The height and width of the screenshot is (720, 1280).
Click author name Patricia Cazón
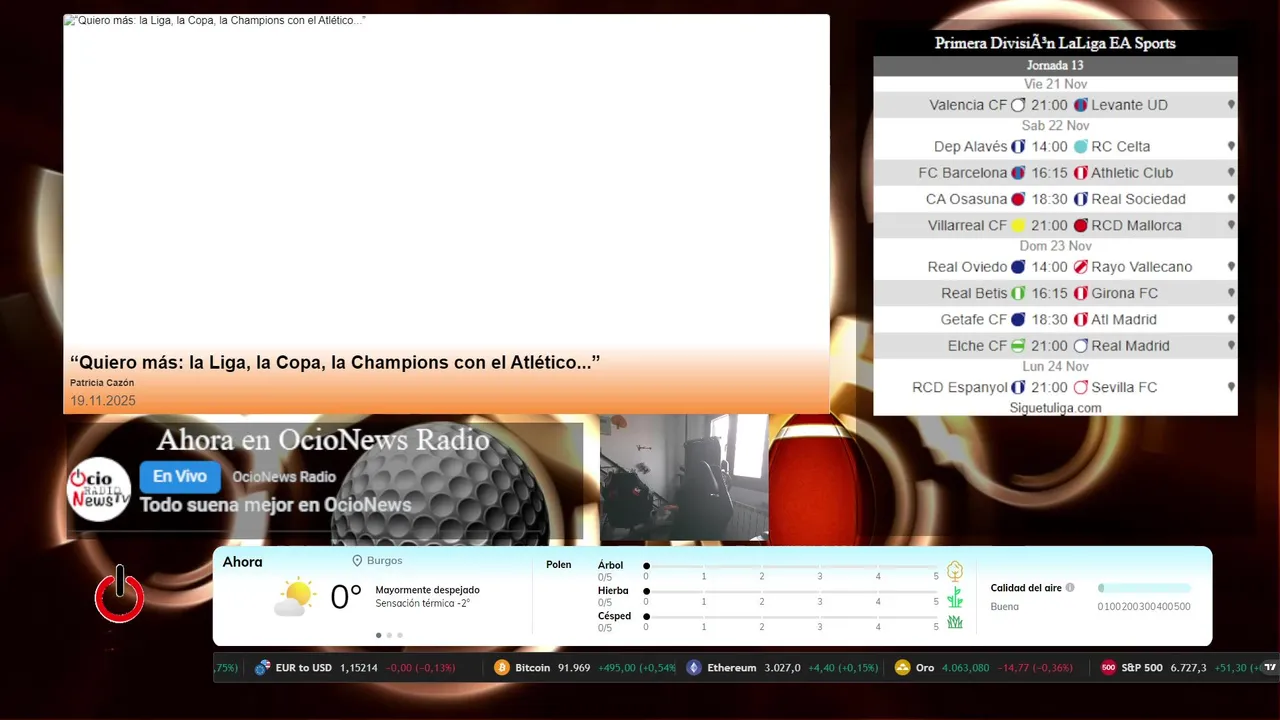102,383
